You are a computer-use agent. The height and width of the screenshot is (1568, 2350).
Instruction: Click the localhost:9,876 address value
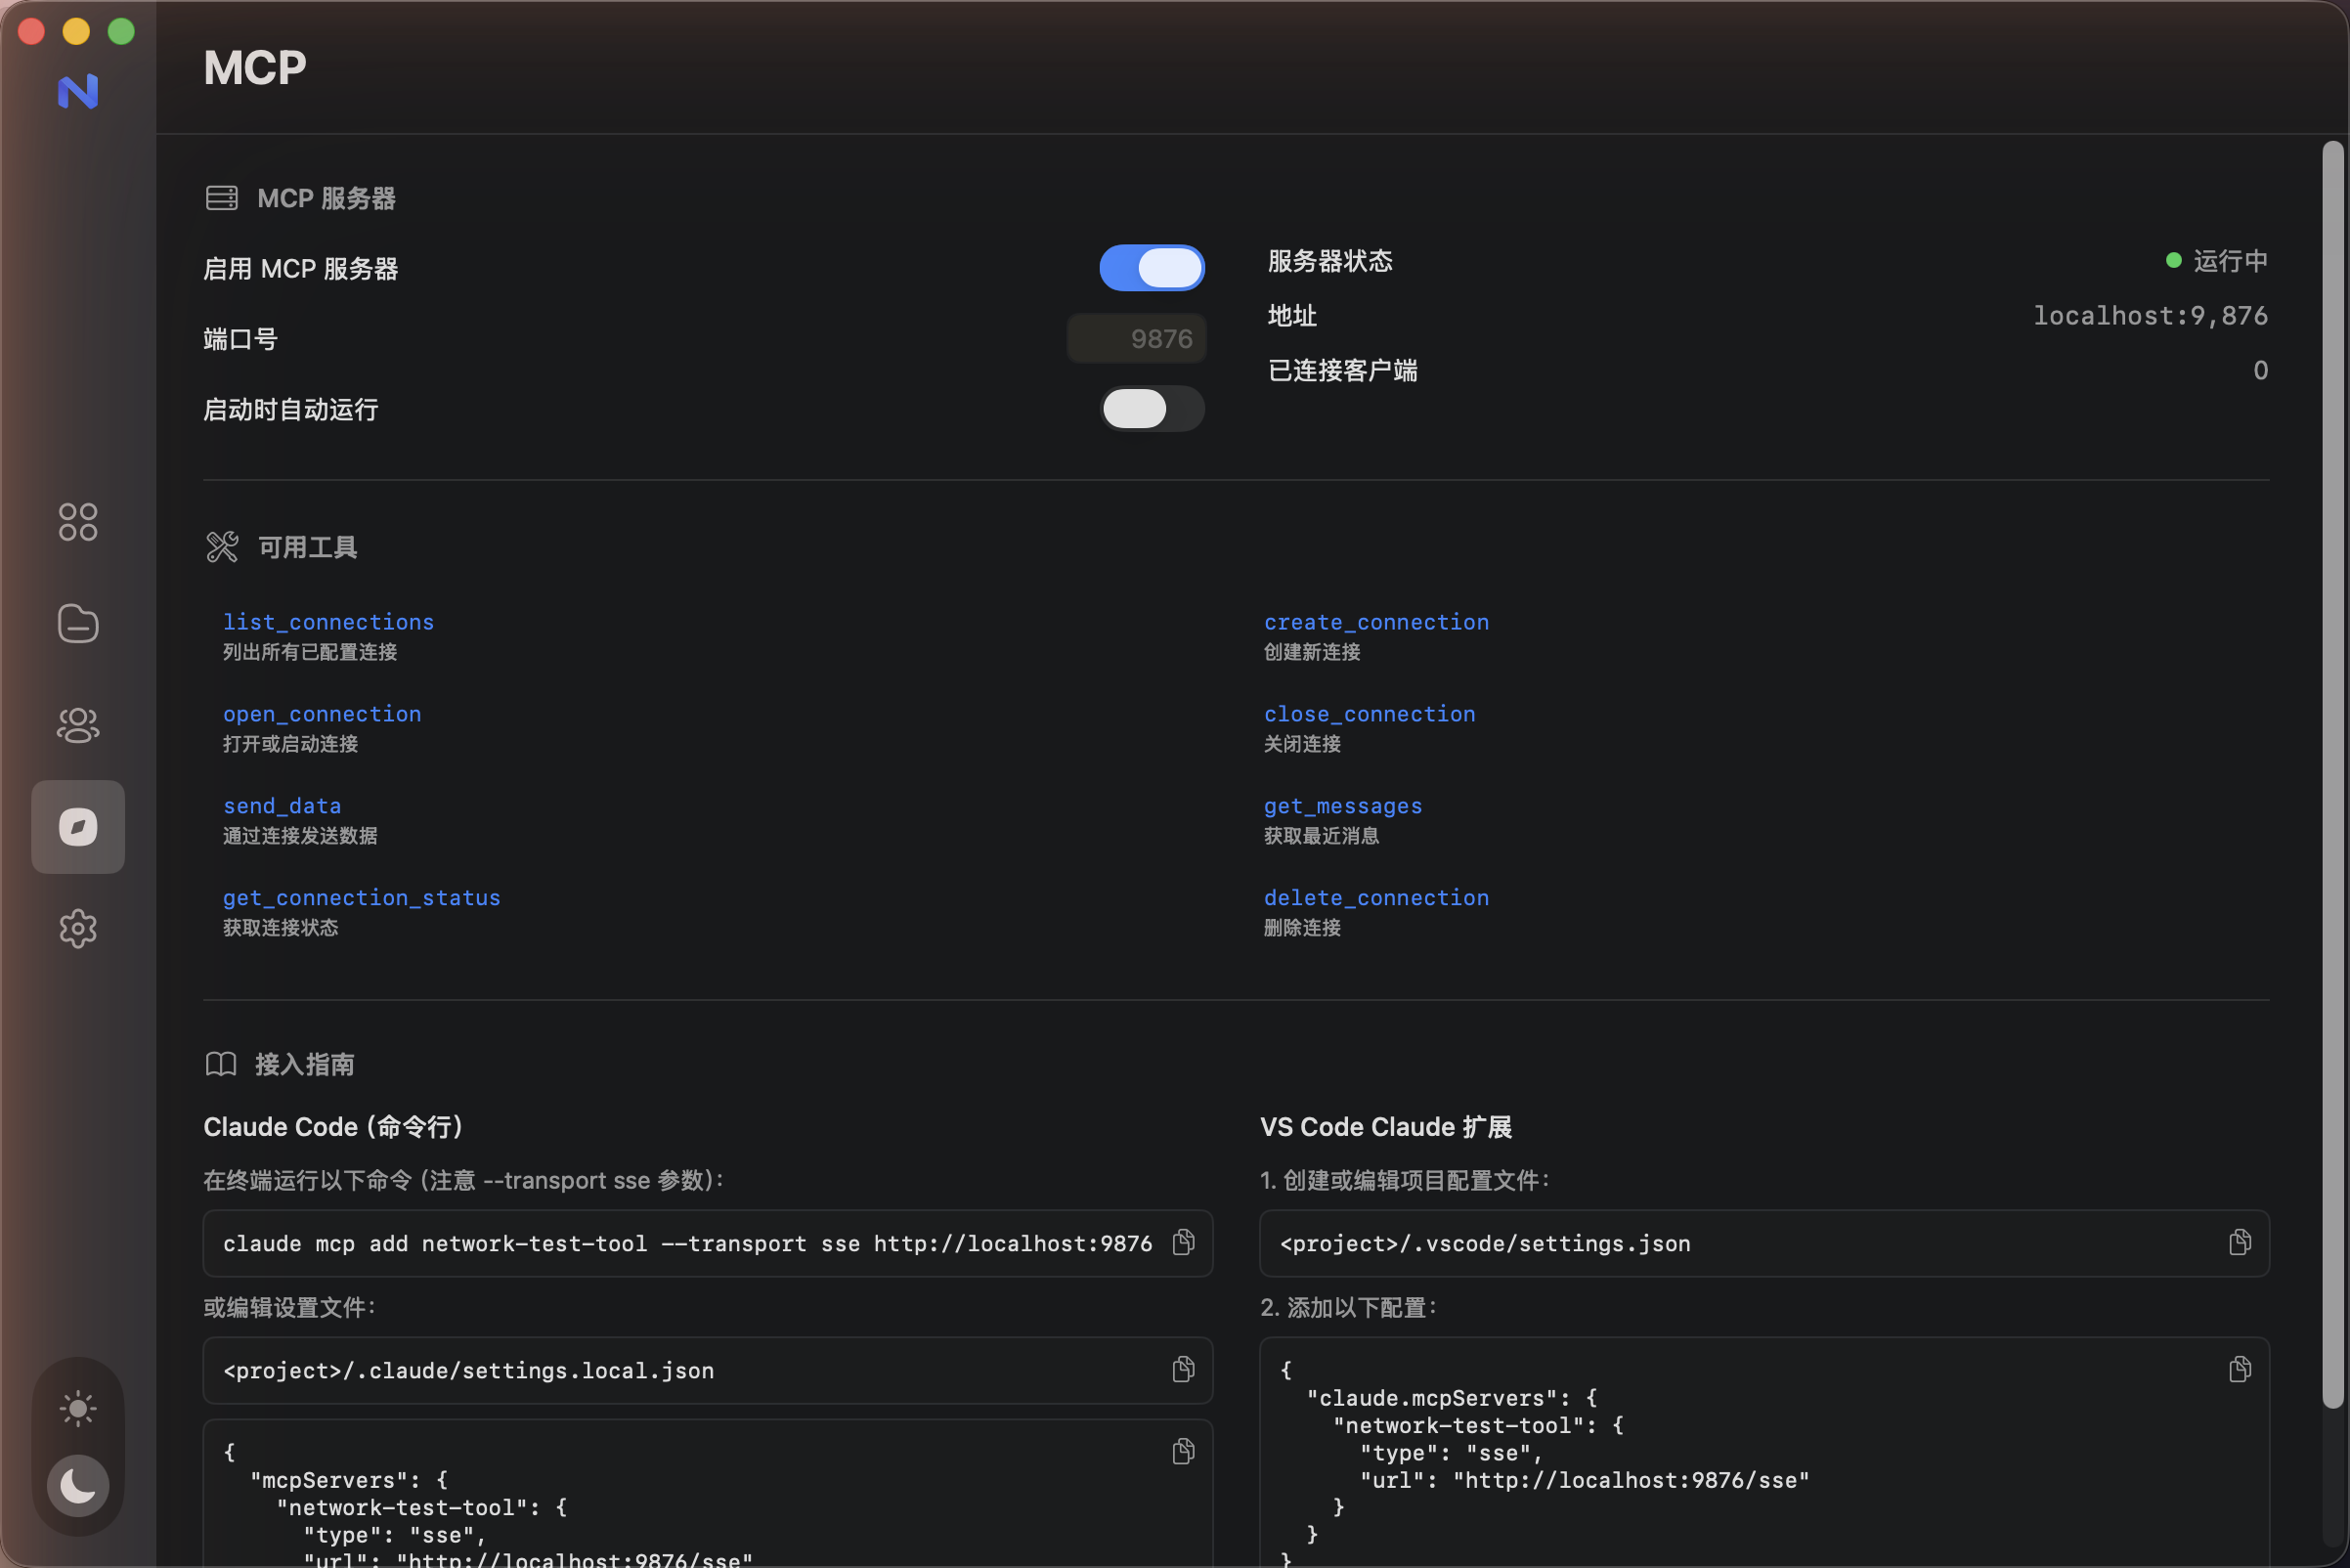click(x=2151, y=316)
